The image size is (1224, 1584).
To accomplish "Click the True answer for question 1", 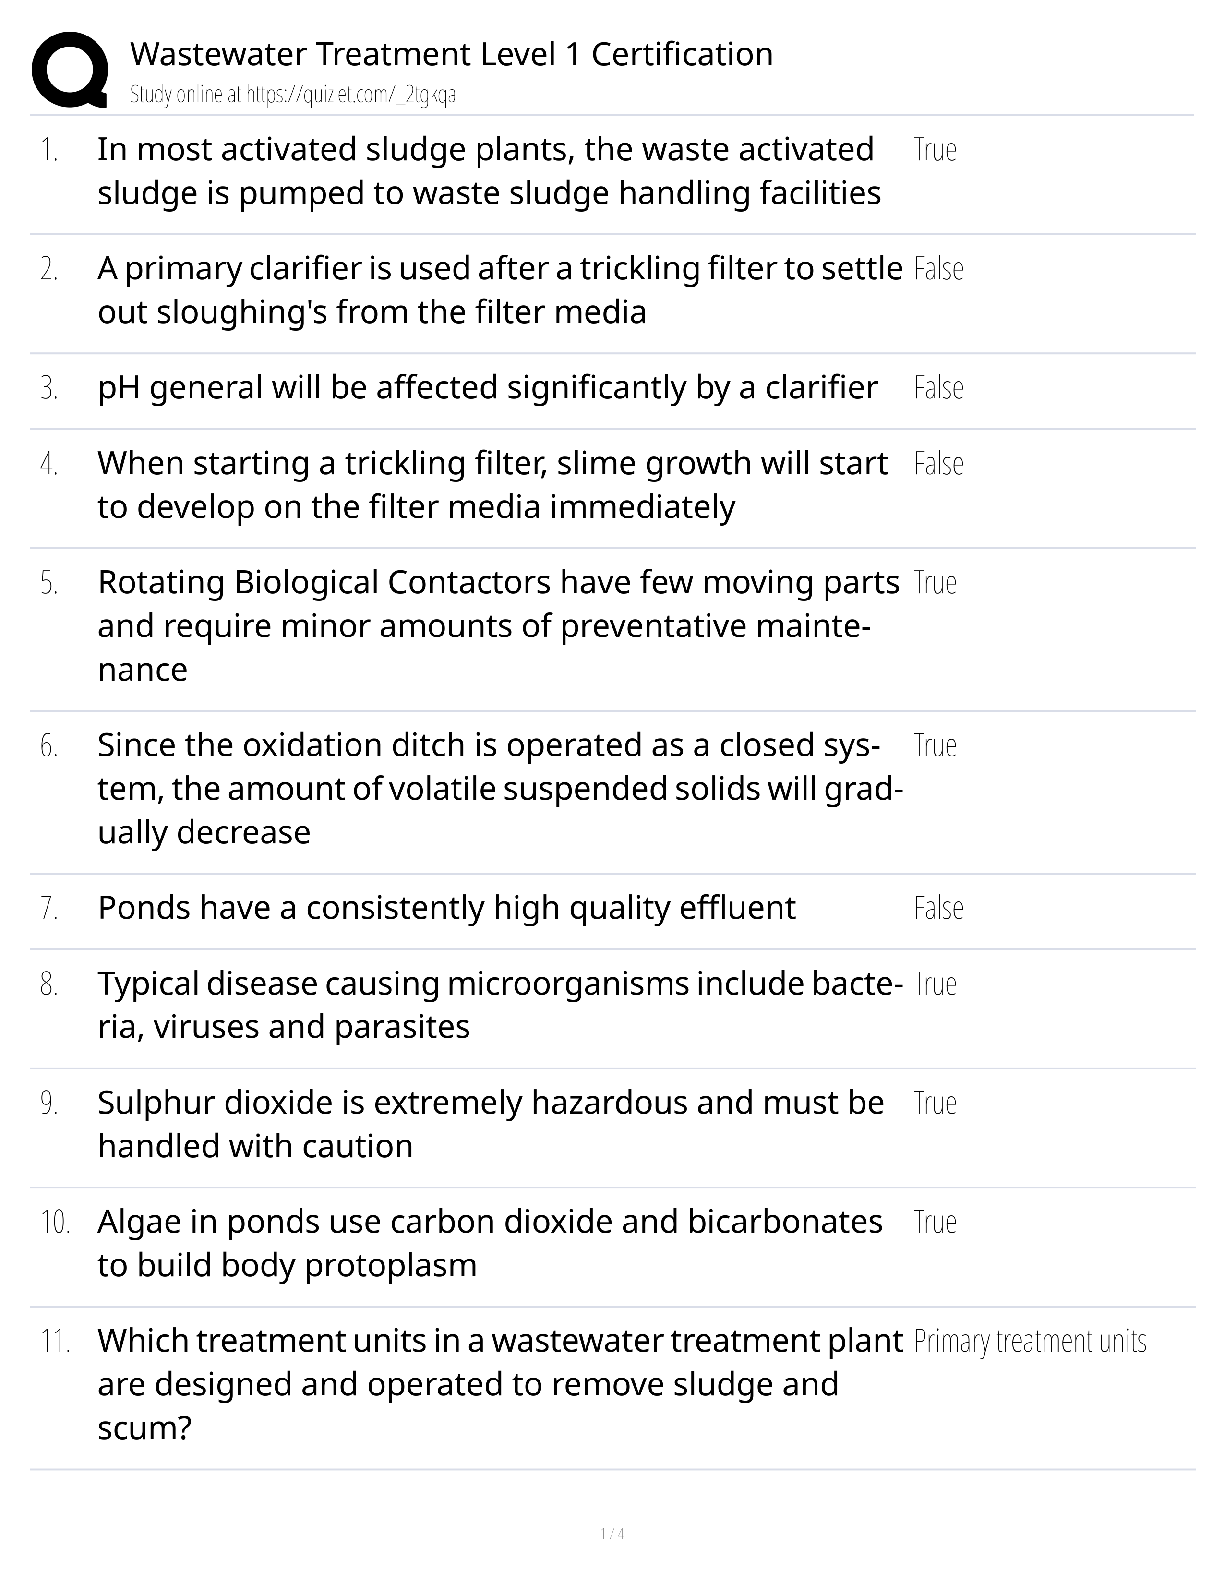I will point(935,150).
